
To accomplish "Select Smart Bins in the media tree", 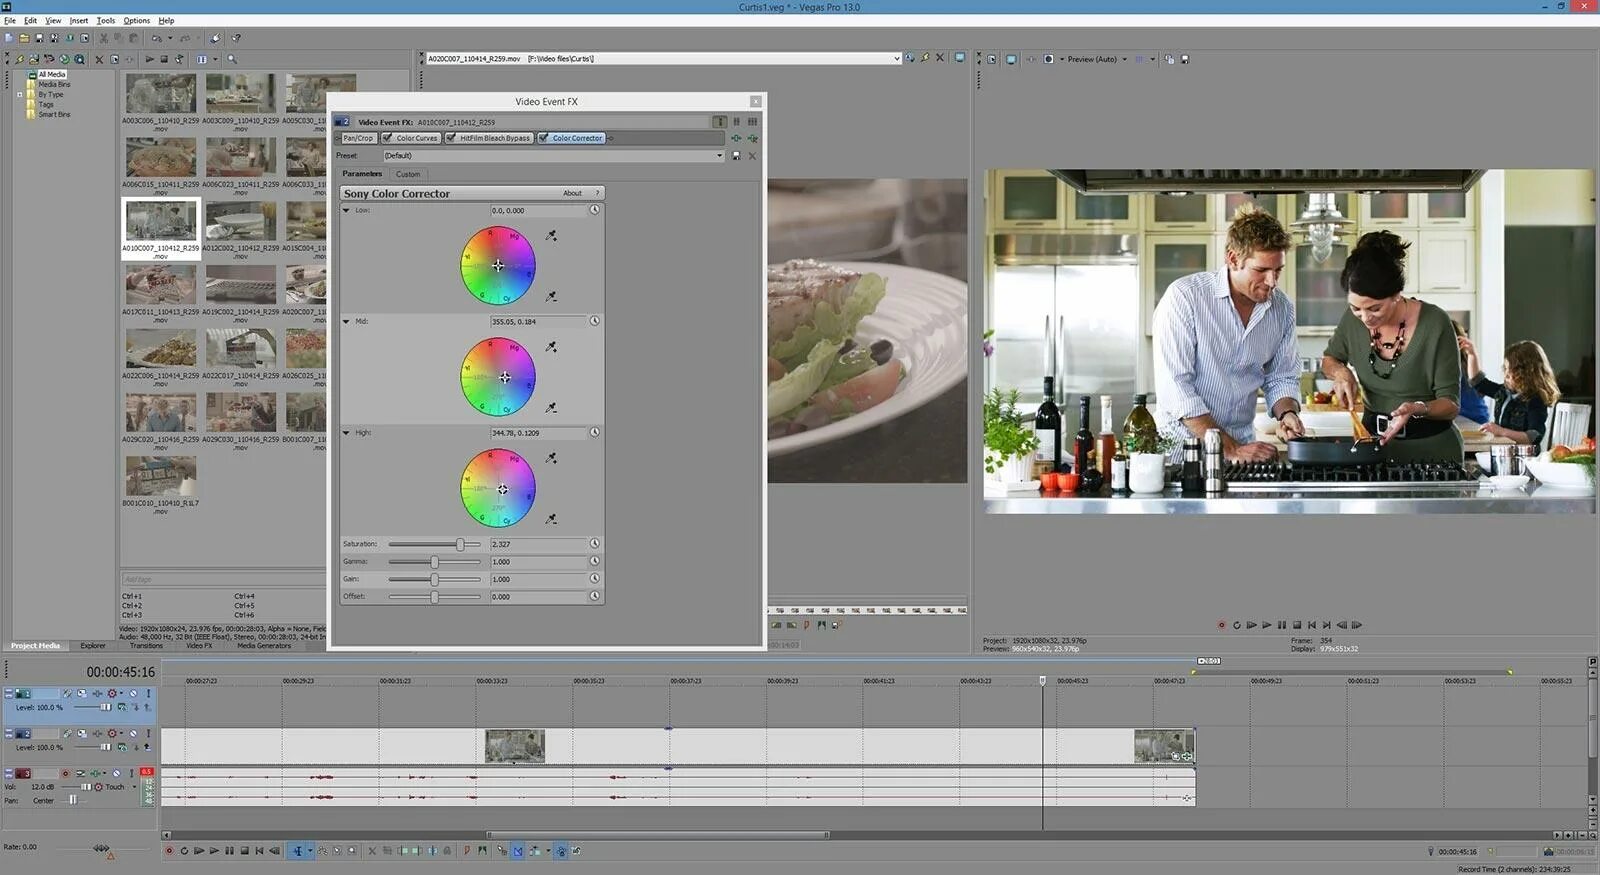I will click(54, 114).
